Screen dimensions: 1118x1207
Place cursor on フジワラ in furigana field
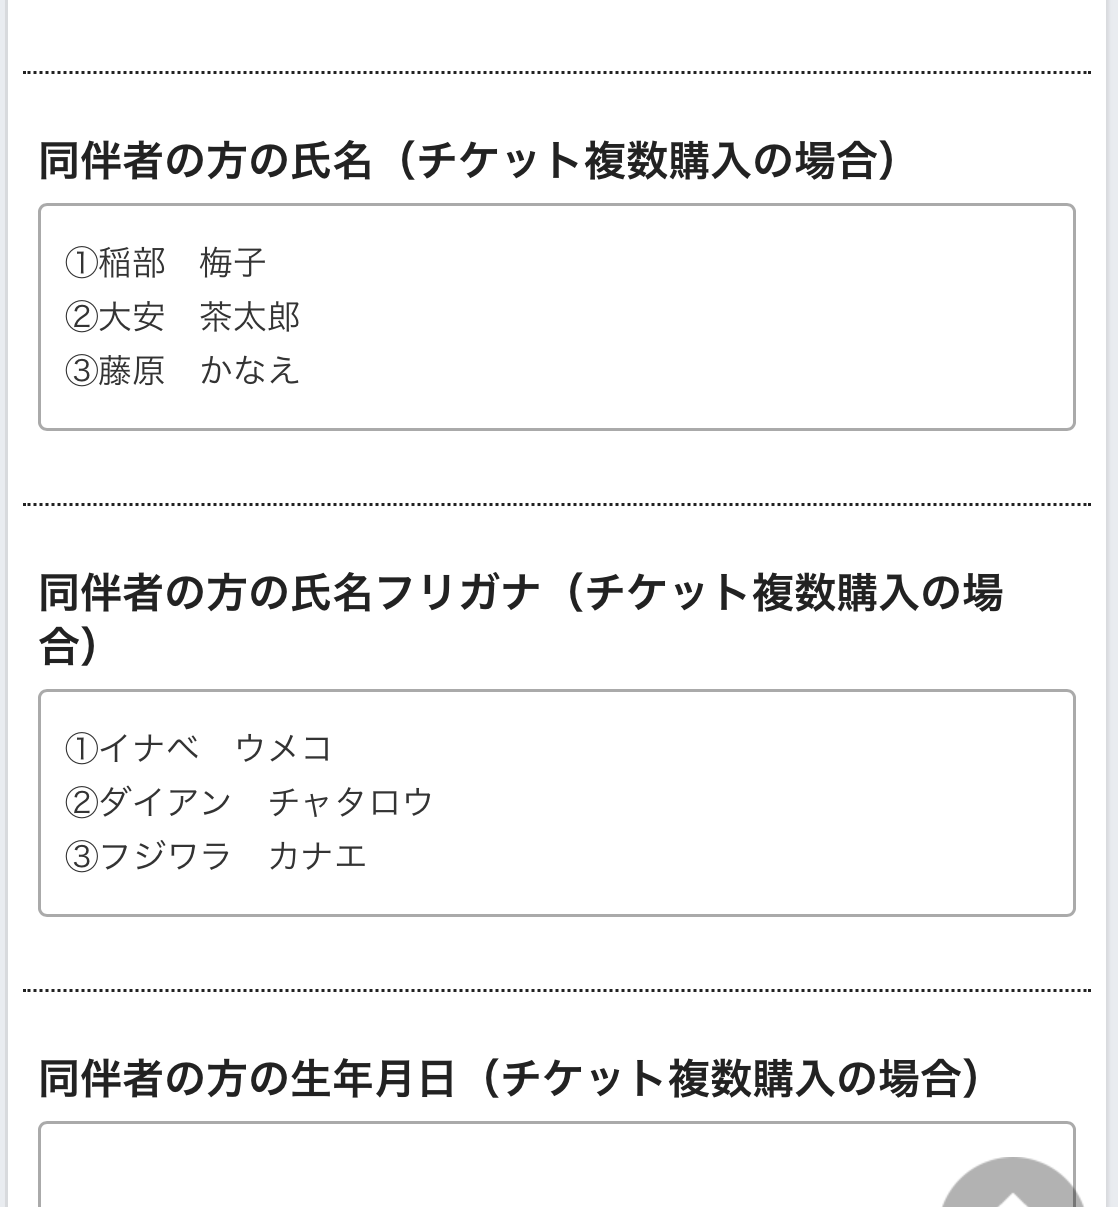click(x=166, y=856)
